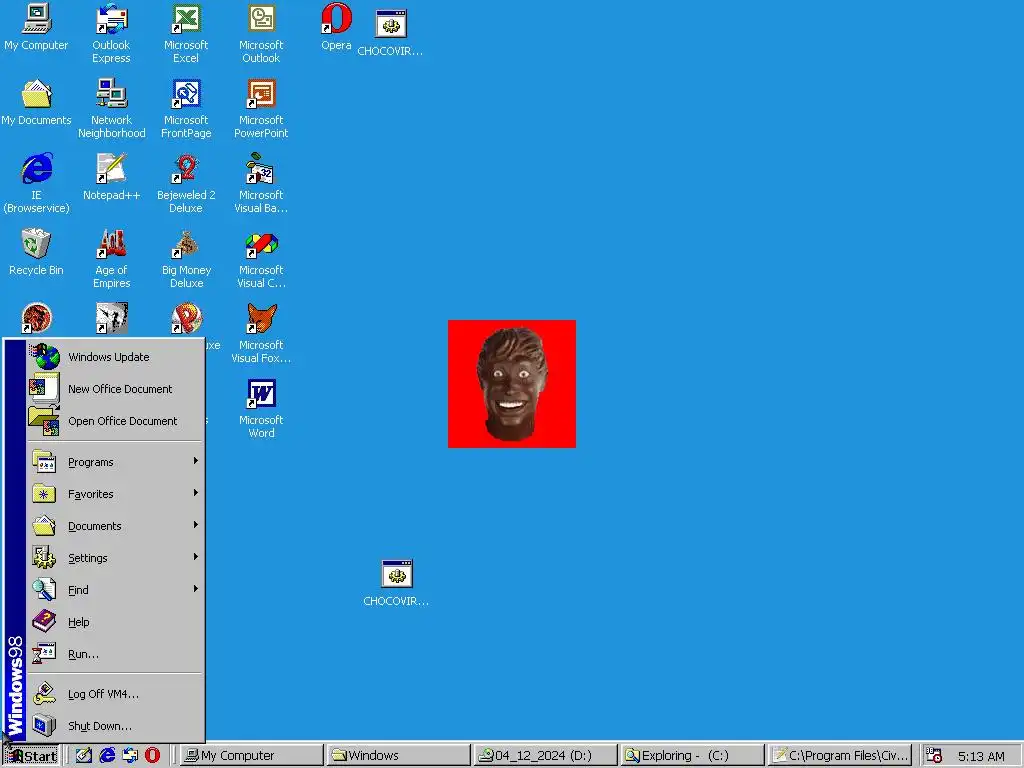Image resolution: width=1024 pixels, height=768 pixels.
Task: Click the Start button
Action: [31, 756]
